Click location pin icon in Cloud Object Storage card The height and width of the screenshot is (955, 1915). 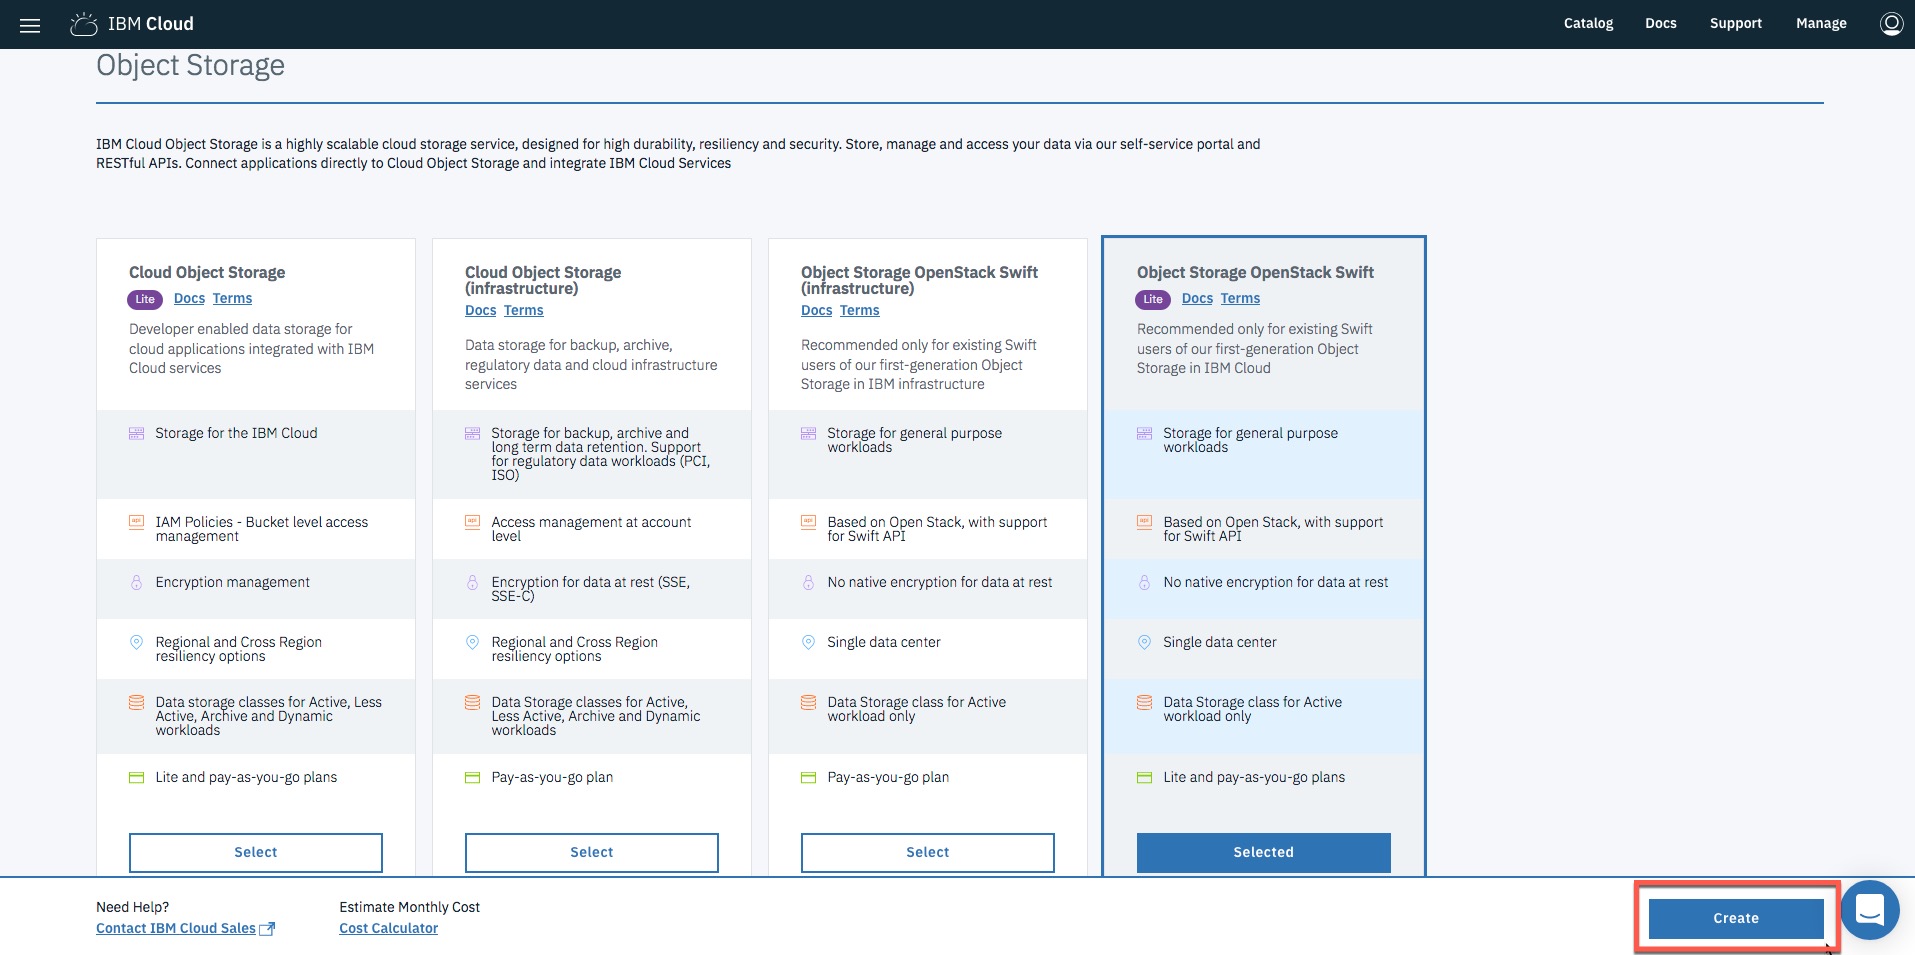tap(136, 642)
